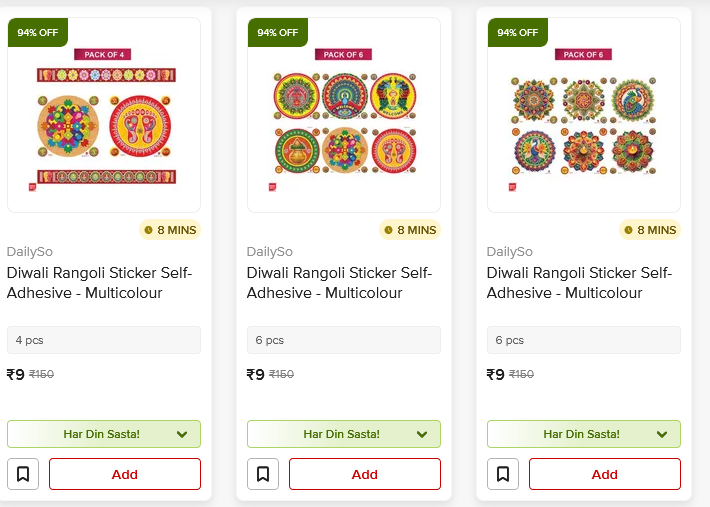Expand Har Din Sasta offer on first product
This screenshot has height=507, width=710.
[x=182, y=434]
